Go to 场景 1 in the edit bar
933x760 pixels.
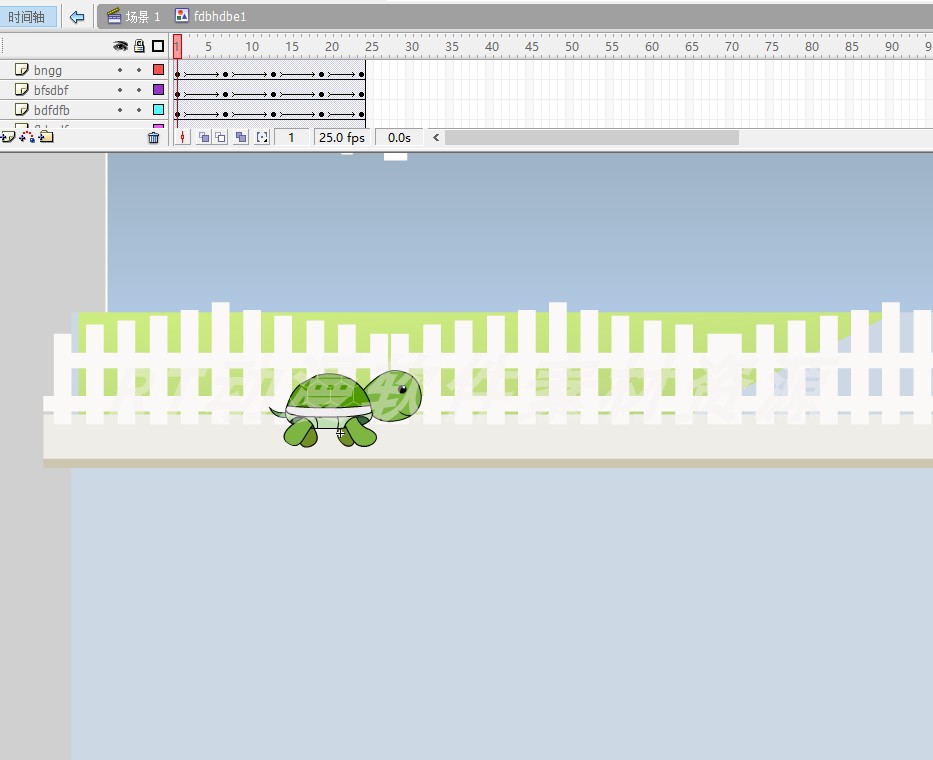click(x=143, y=17)
